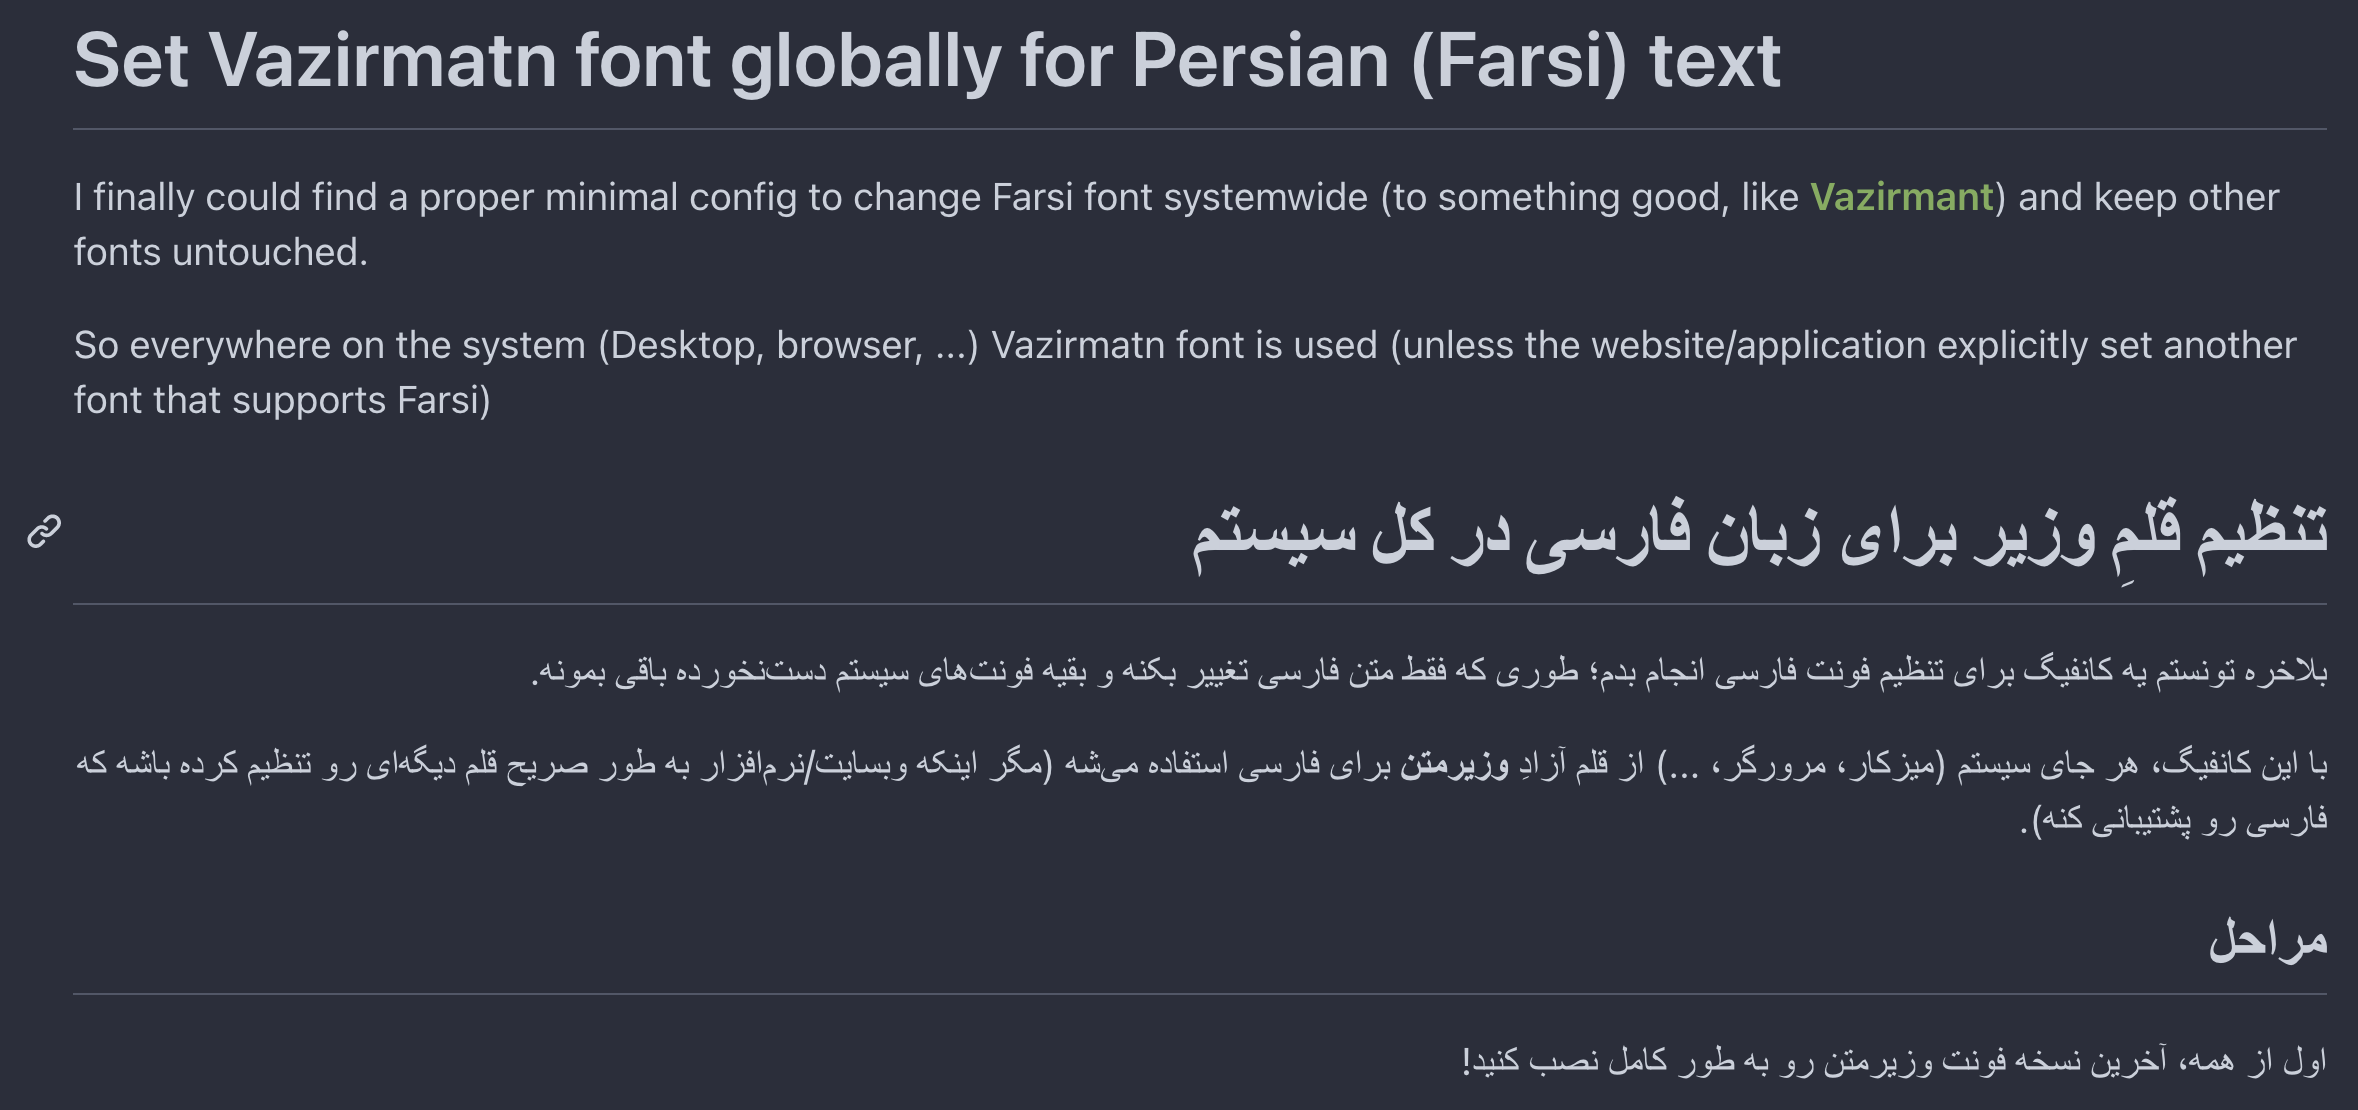Click '(Farsi)' in the page title

pyautogui.click(x=1519, y=61)
